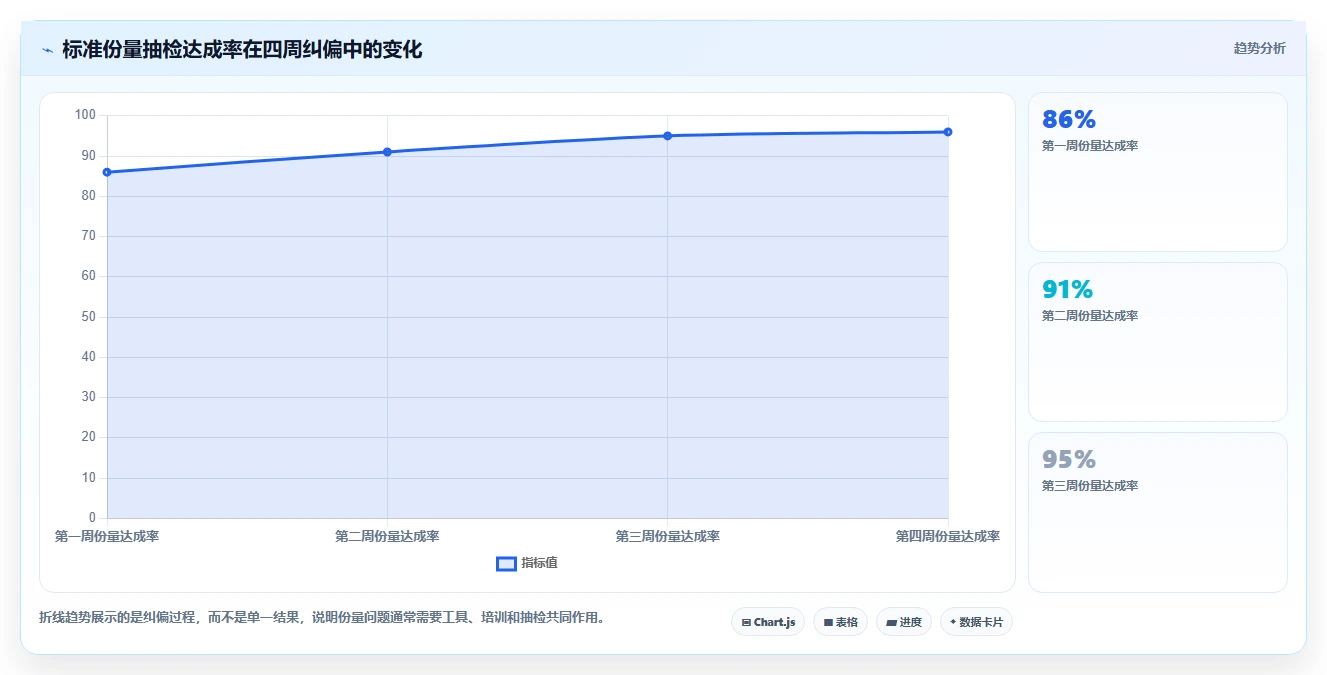This screenshot has width=1327, height=675.
Task: Select the 数据卡片 tag chip
Action: [x=976, y=622]
